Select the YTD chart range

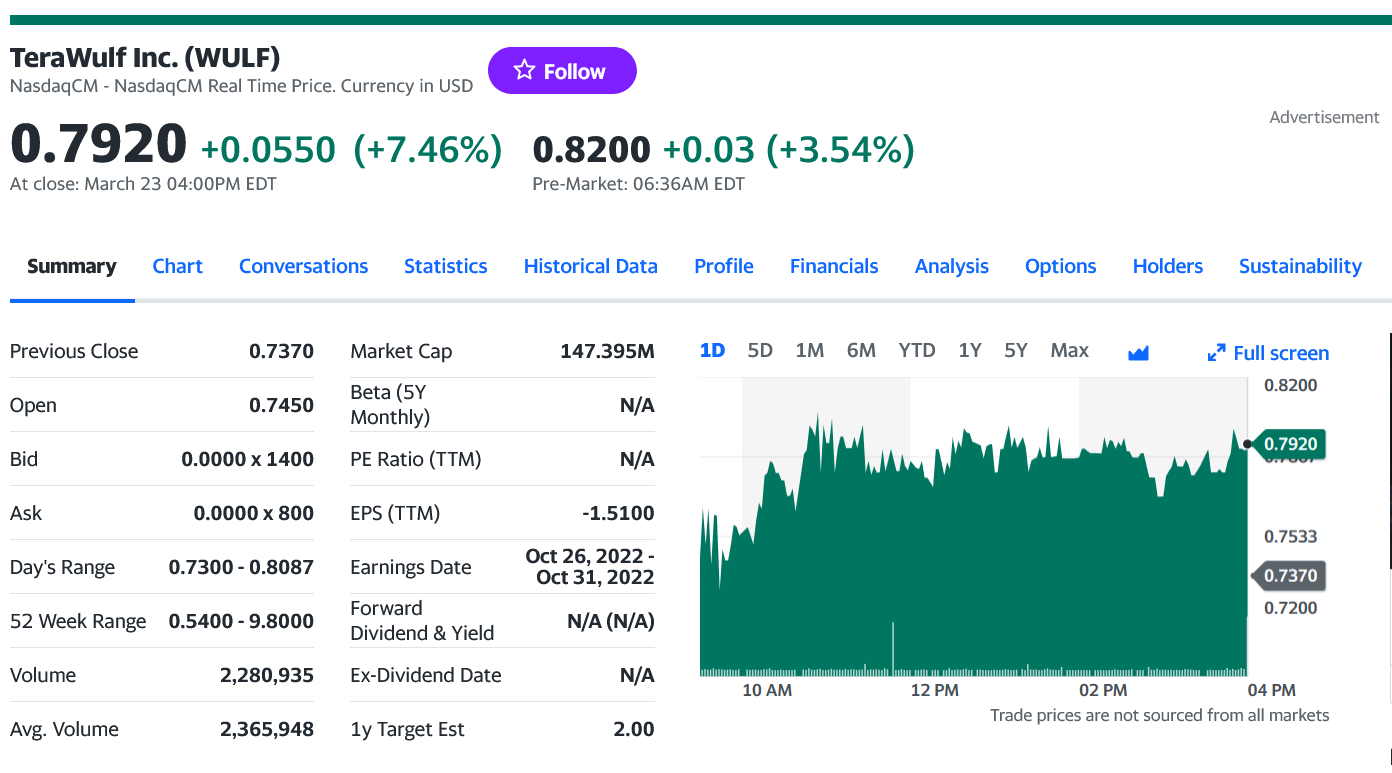[916, 350]
